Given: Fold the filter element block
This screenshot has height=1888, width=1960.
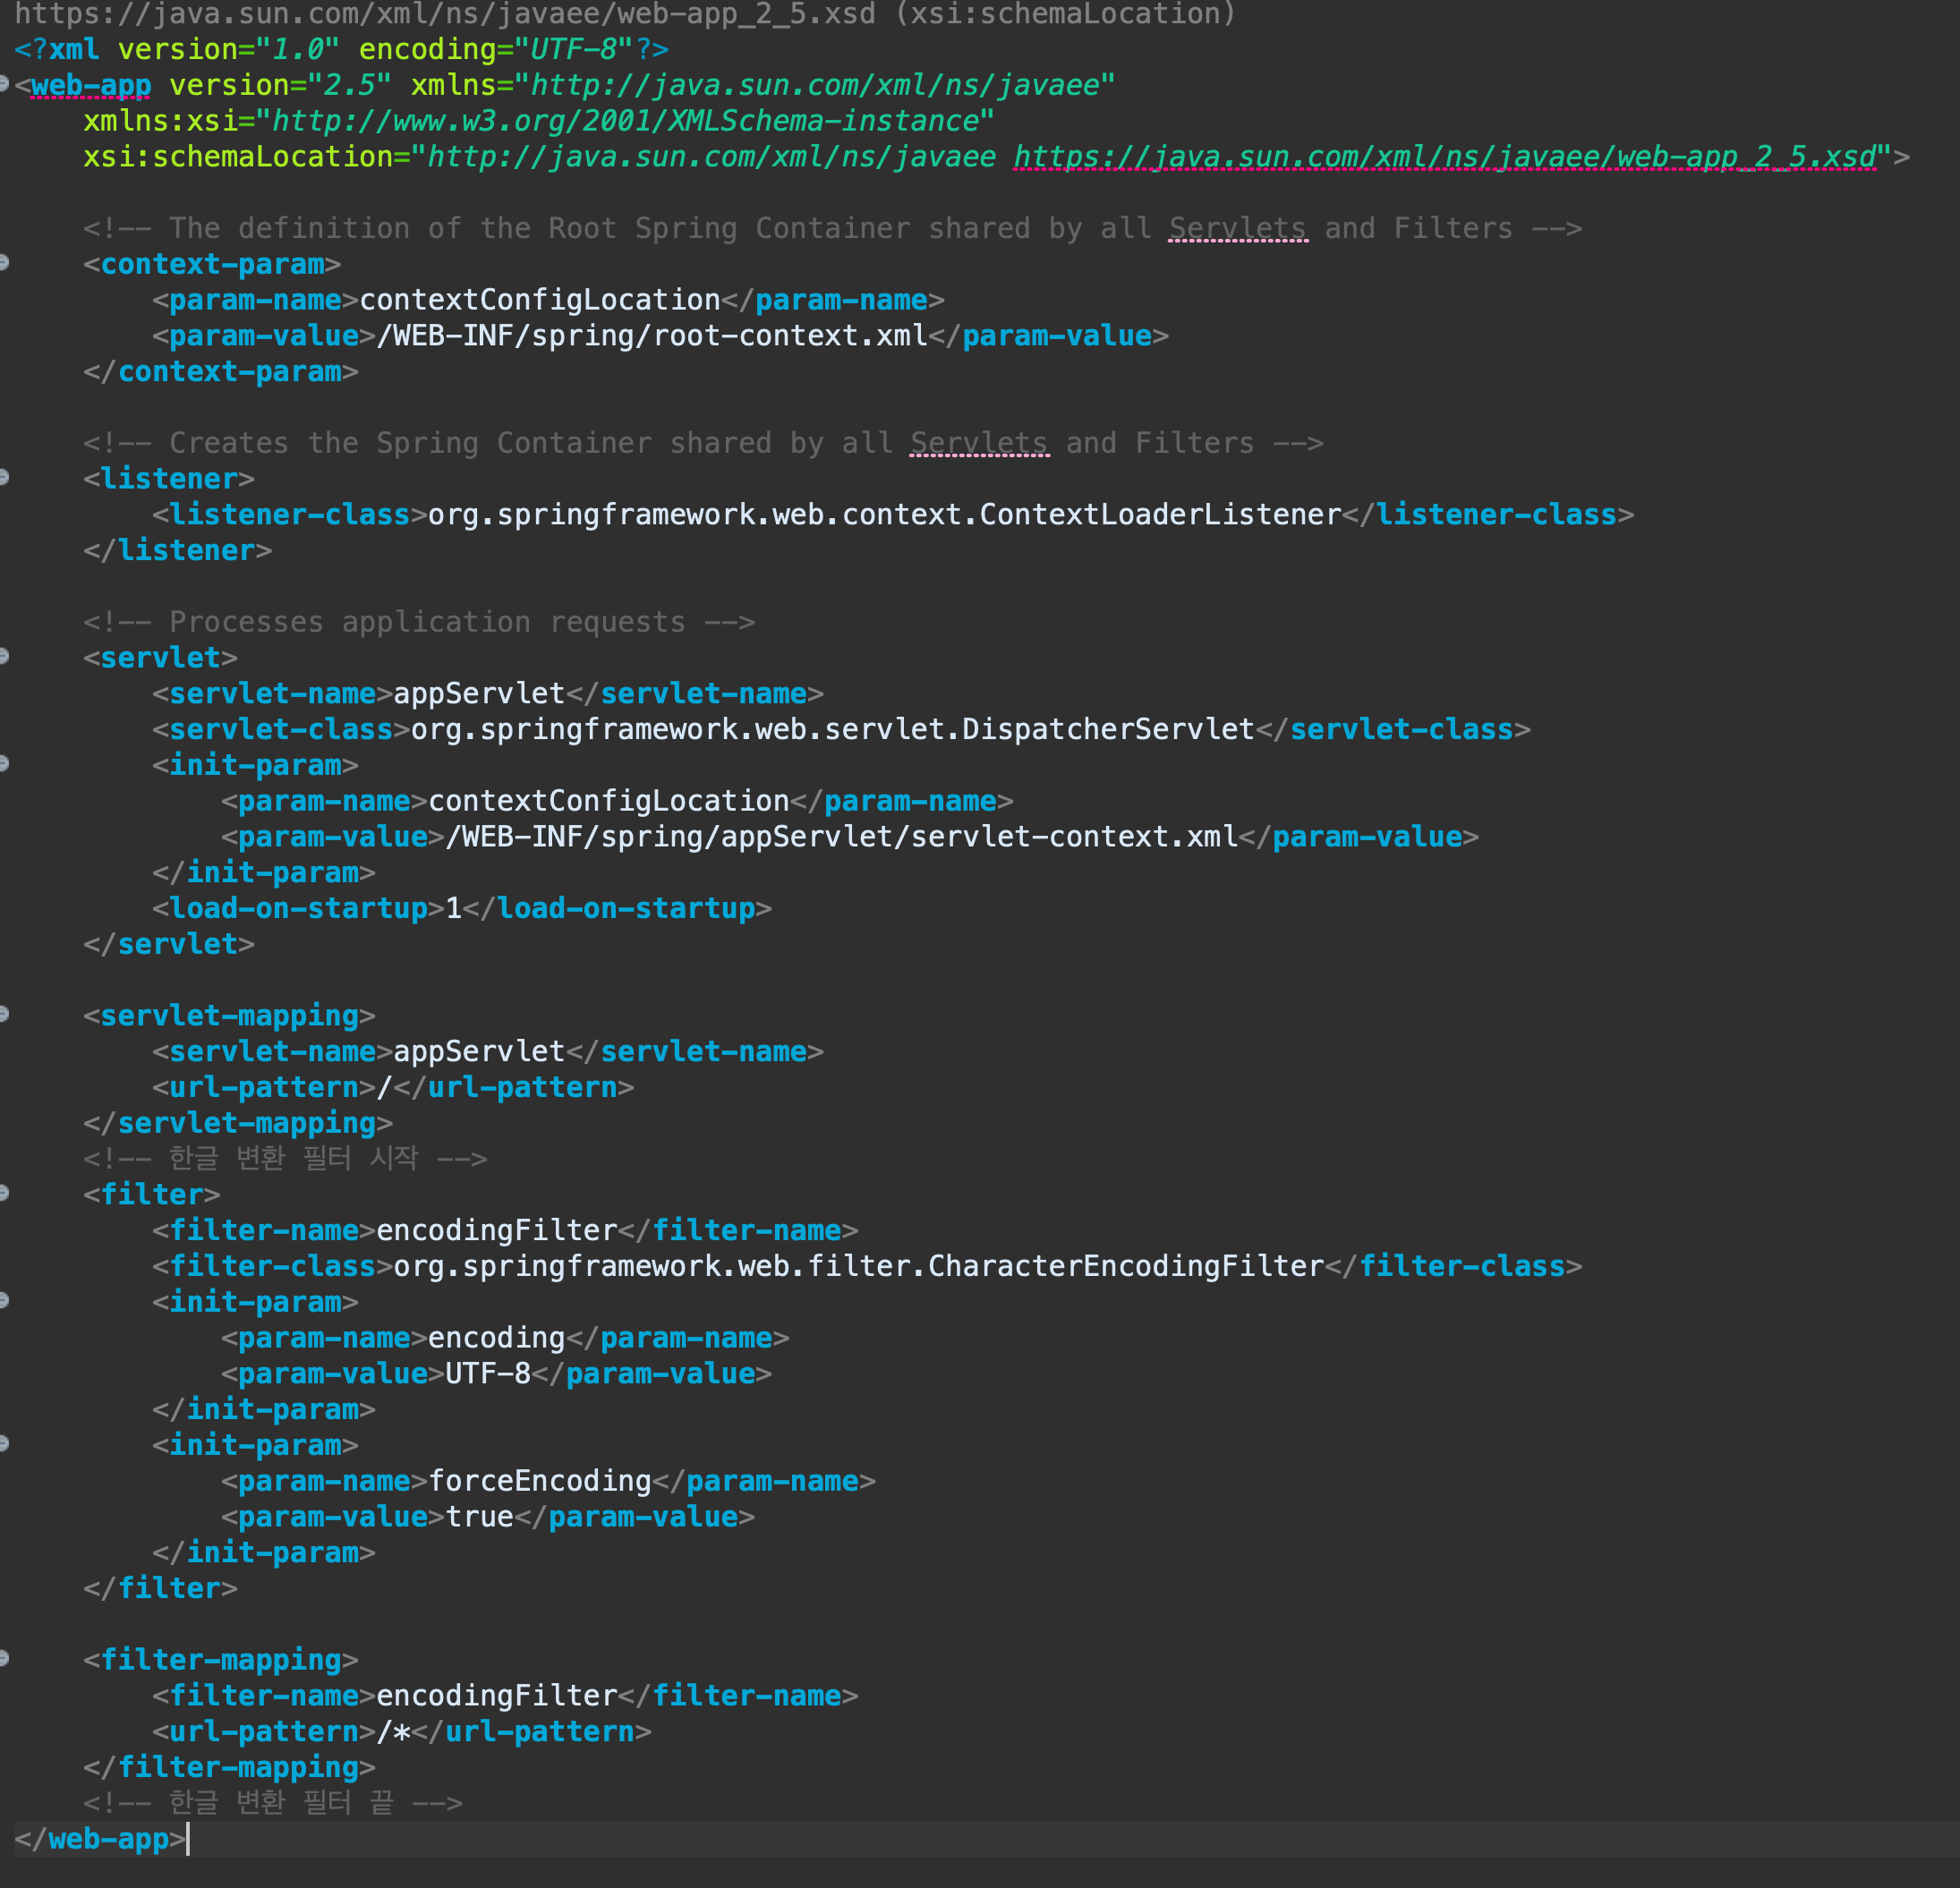Looking at the screenshot, I should (4, 1194).
